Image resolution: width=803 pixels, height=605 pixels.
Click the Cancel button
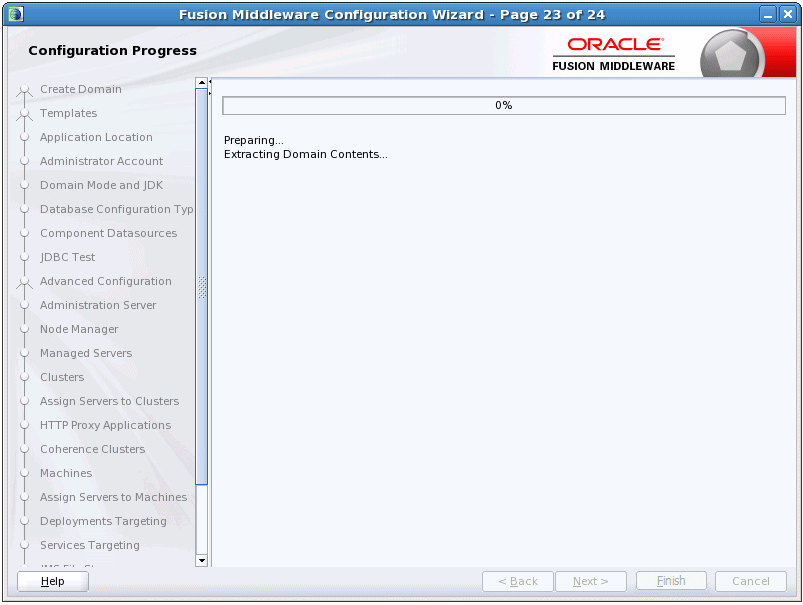(751, 581)
